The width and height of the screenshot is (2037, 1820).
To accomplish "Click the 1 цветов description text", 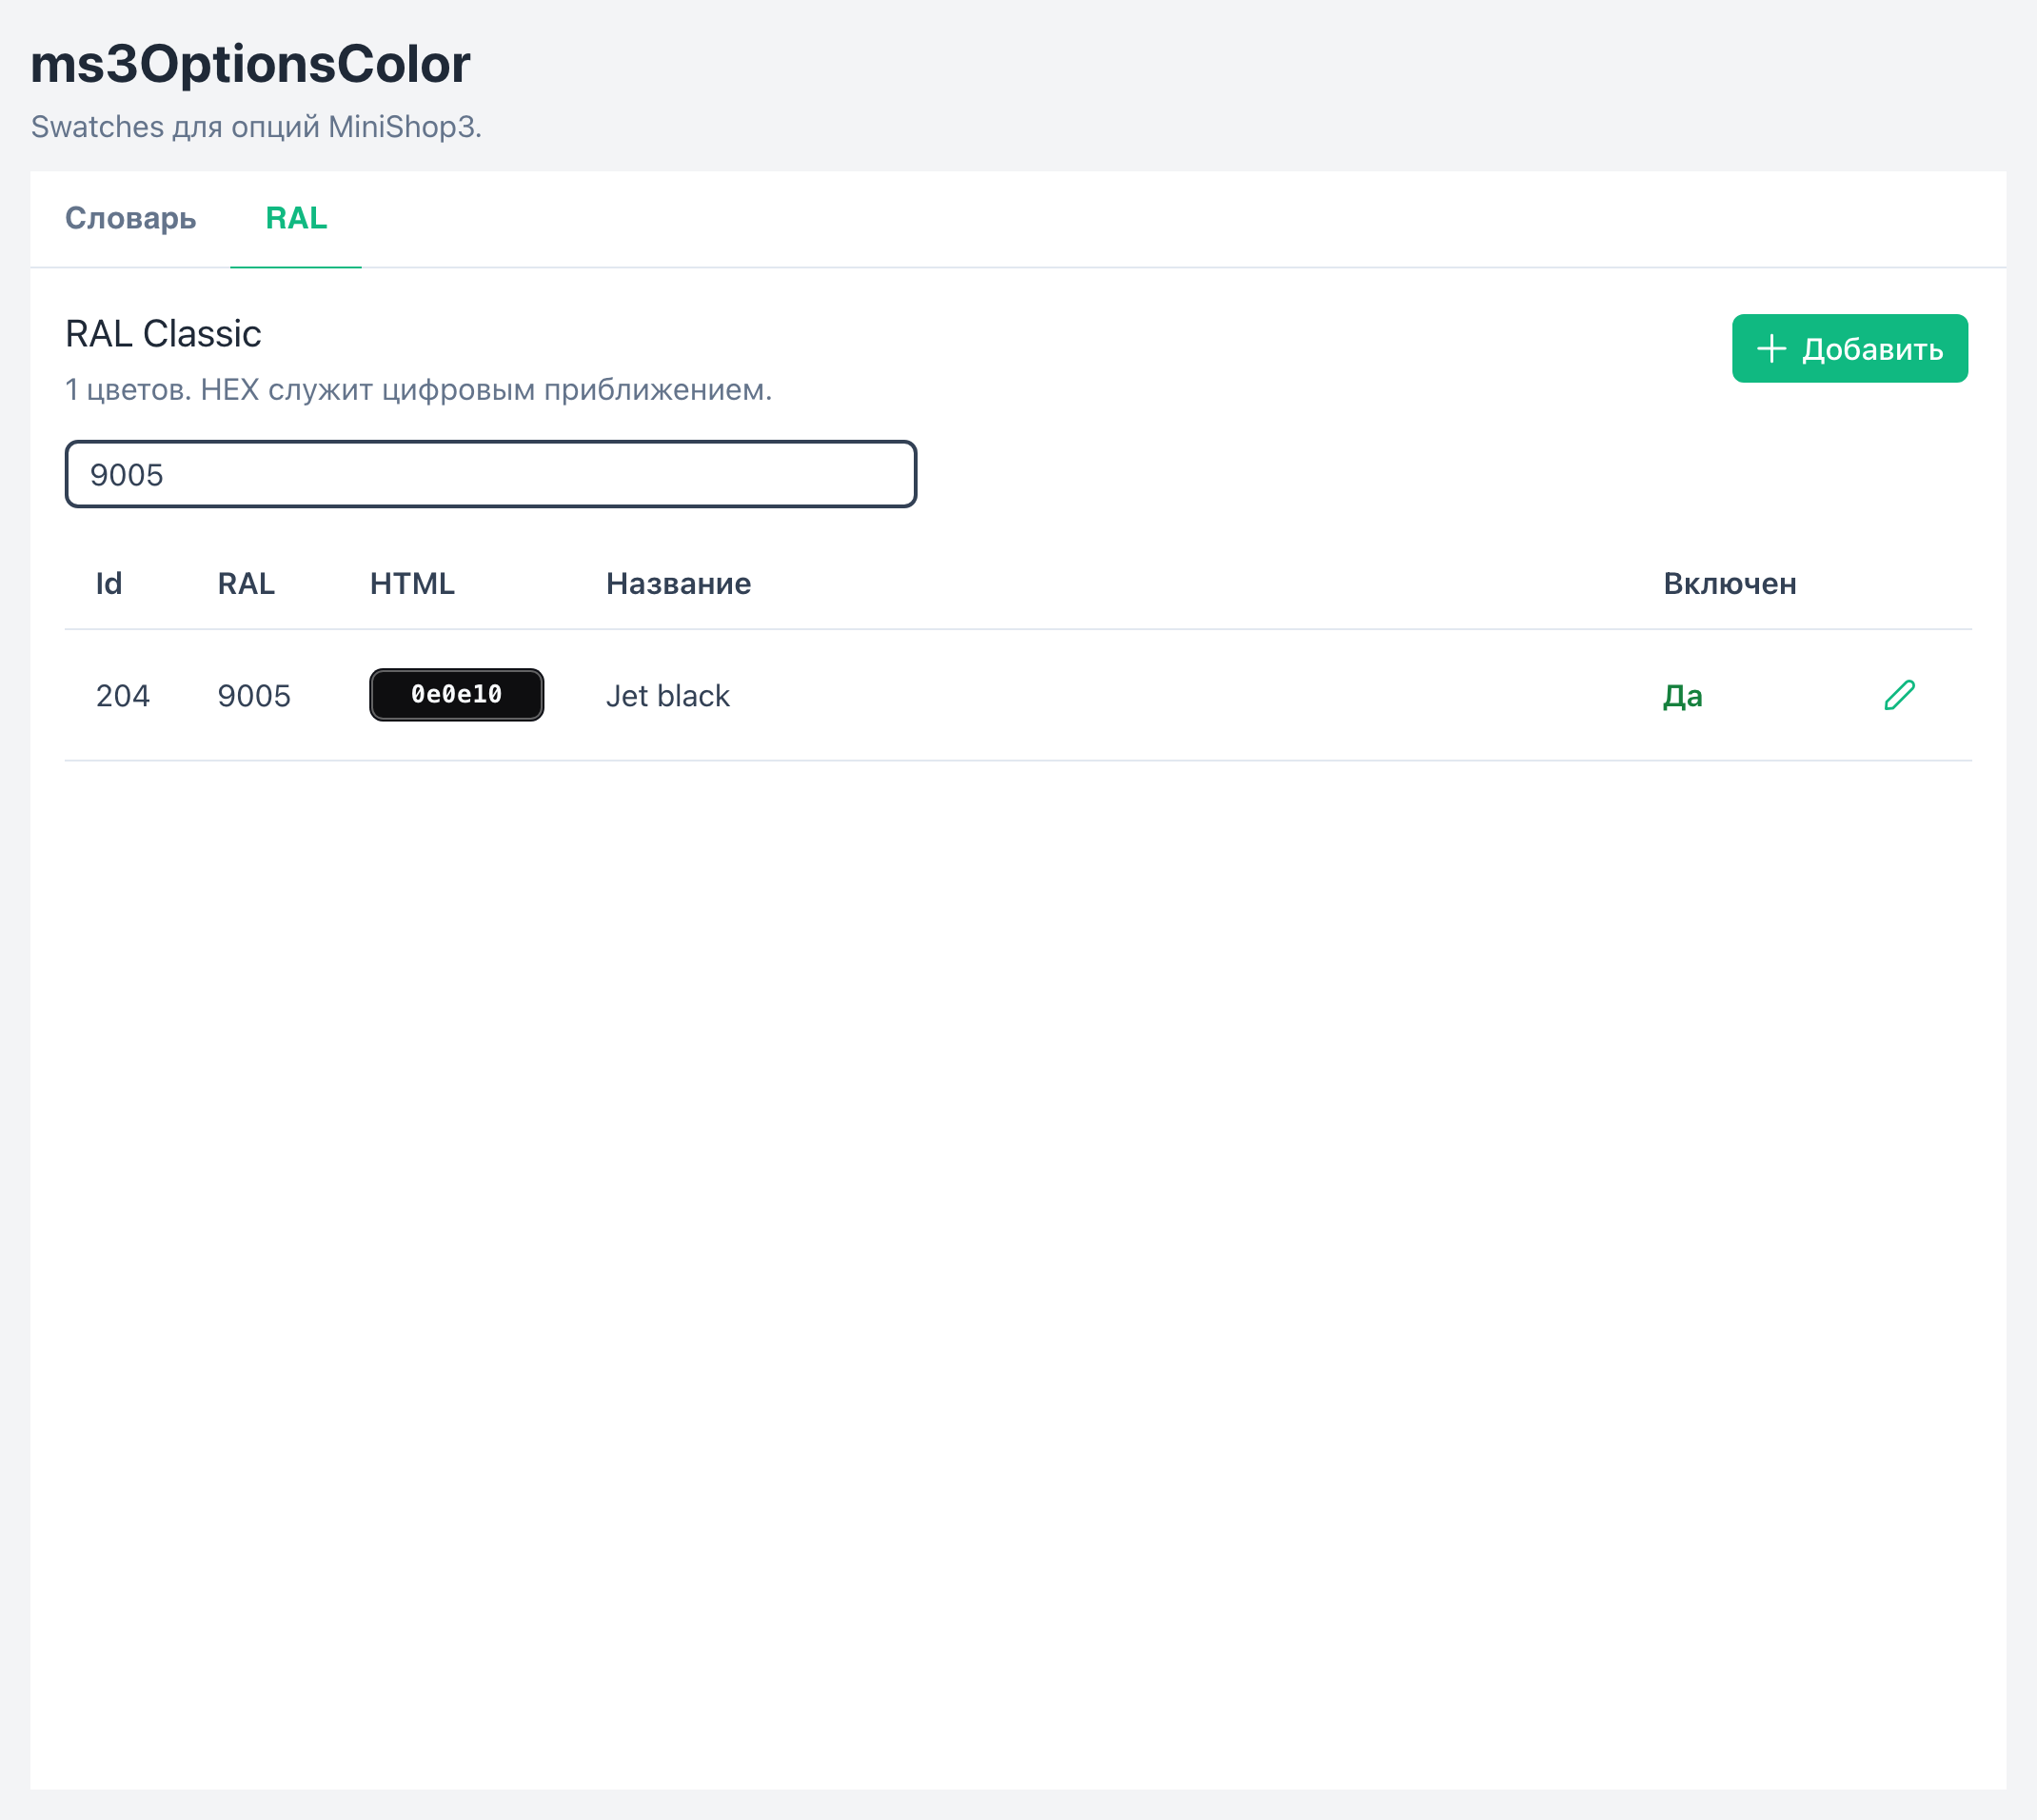I will [x=419, y=389].
